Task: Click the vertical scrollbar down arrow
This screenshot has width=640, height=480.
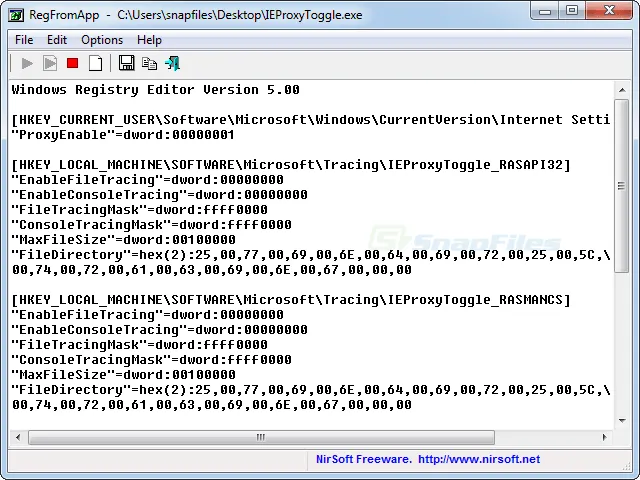Action: coord(622,420)
